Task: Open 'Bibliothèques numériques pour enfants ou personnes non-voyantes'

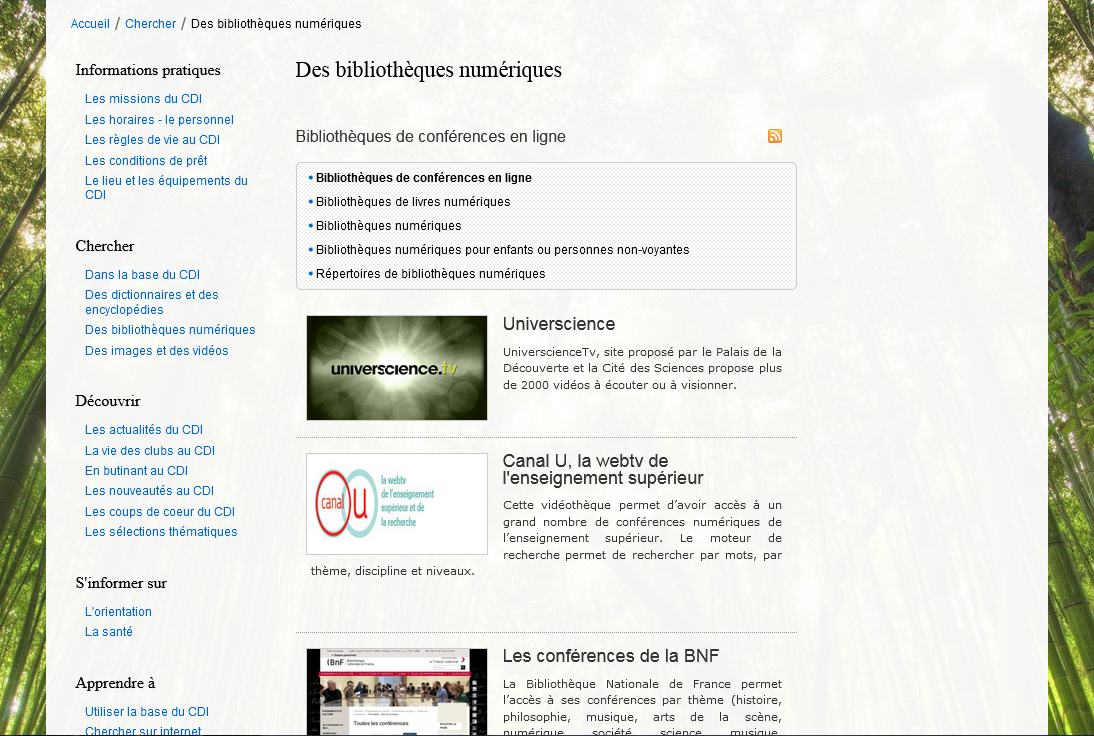Action: tap(502, 250)
